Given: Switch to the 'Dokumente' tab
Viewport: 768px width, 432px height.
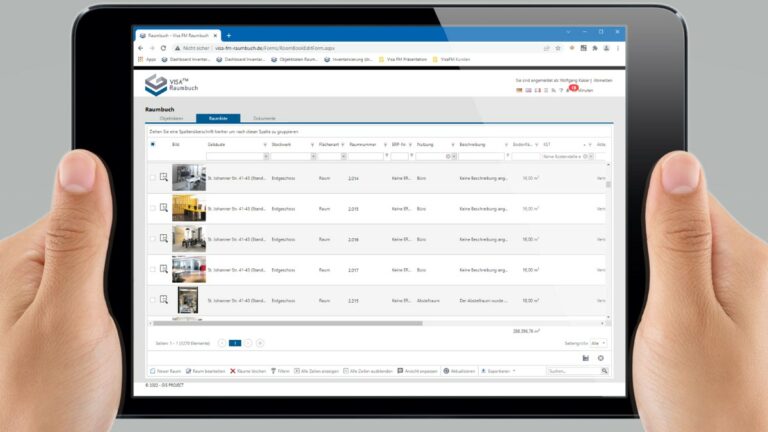Looking at the screenshot, I should point(264,118).
